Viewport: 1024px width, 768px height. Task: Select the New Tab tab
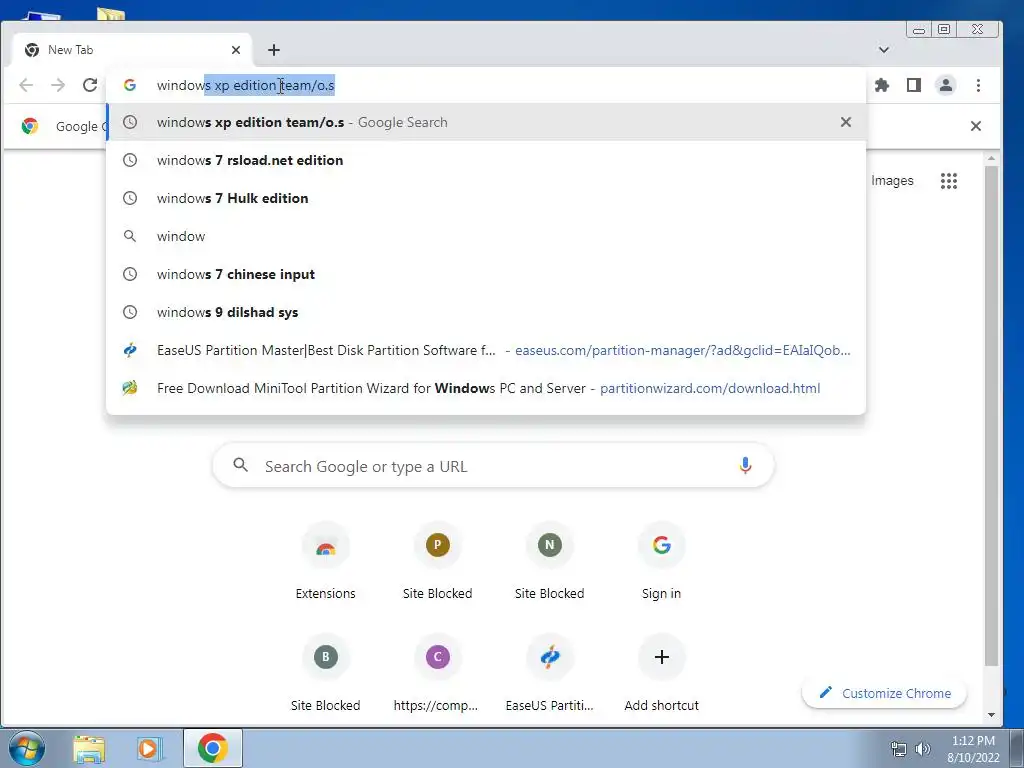[133, 50]
